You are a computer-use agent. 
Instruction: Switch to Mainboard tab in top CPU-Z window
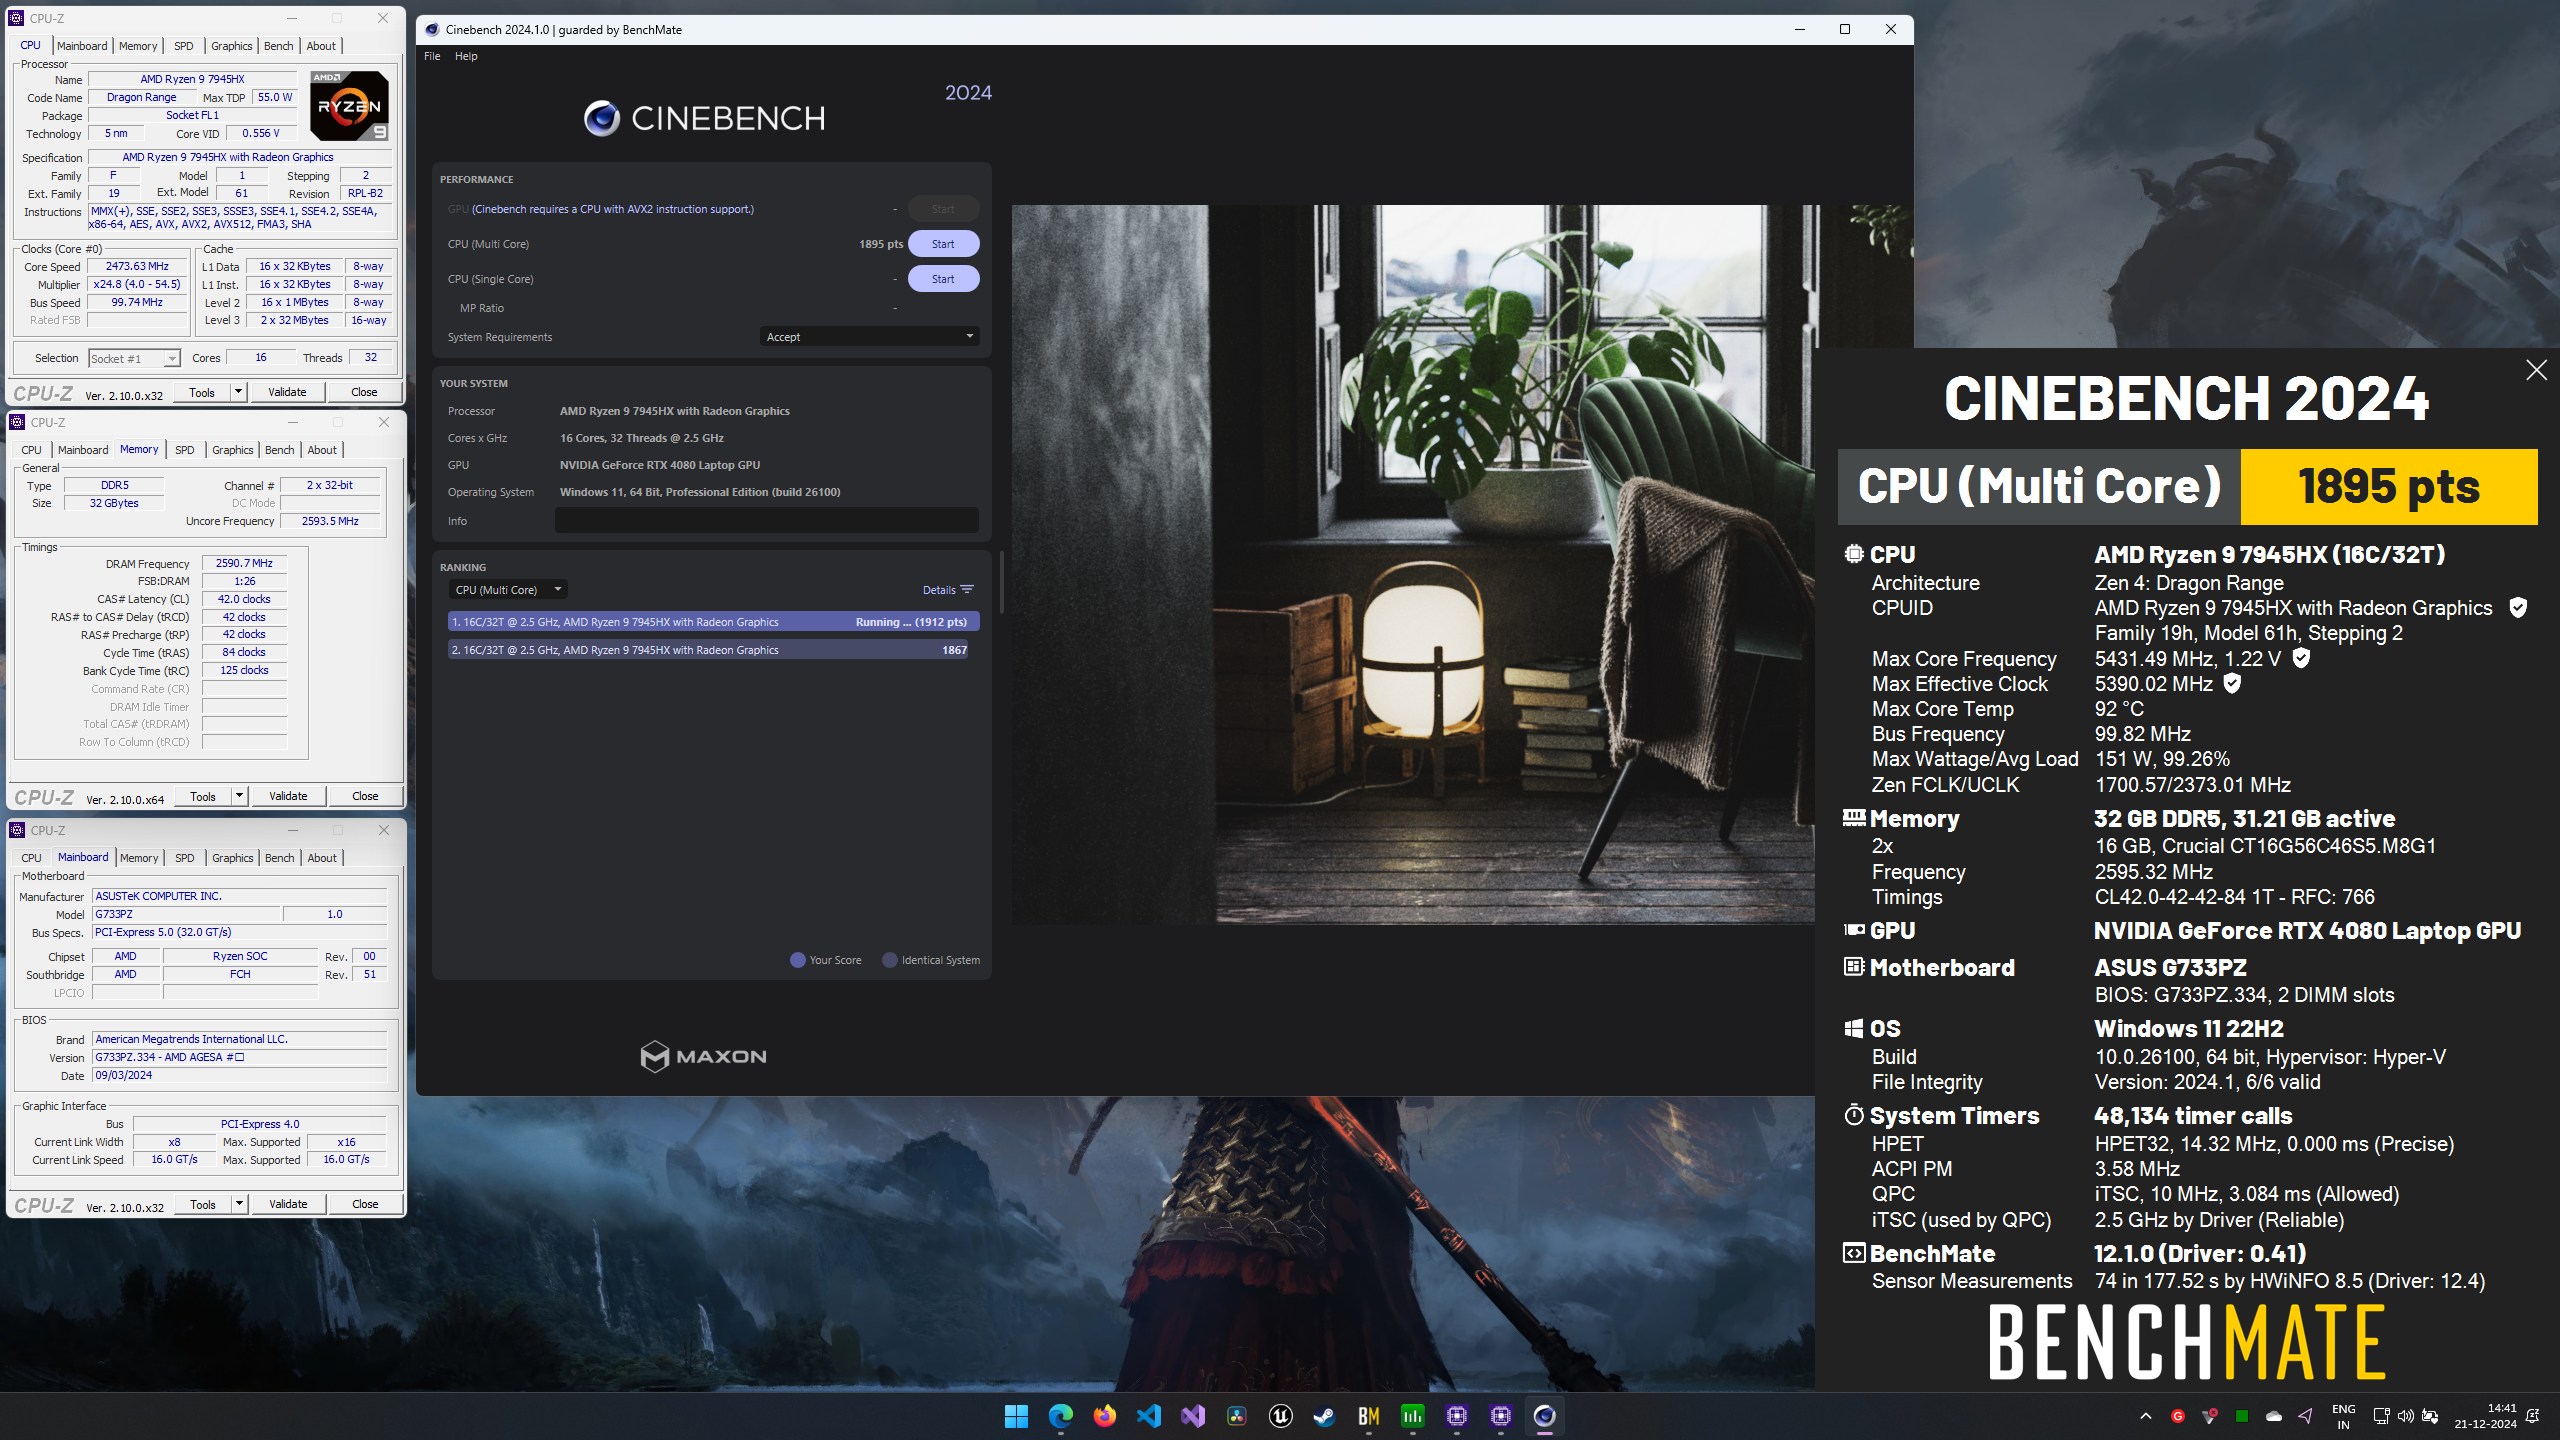[x=82, y=46]
